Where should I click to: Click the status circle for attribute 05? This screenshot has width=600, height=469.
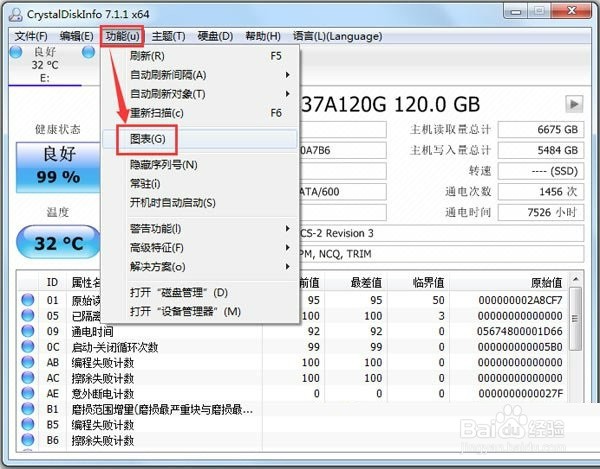[28, 316]
